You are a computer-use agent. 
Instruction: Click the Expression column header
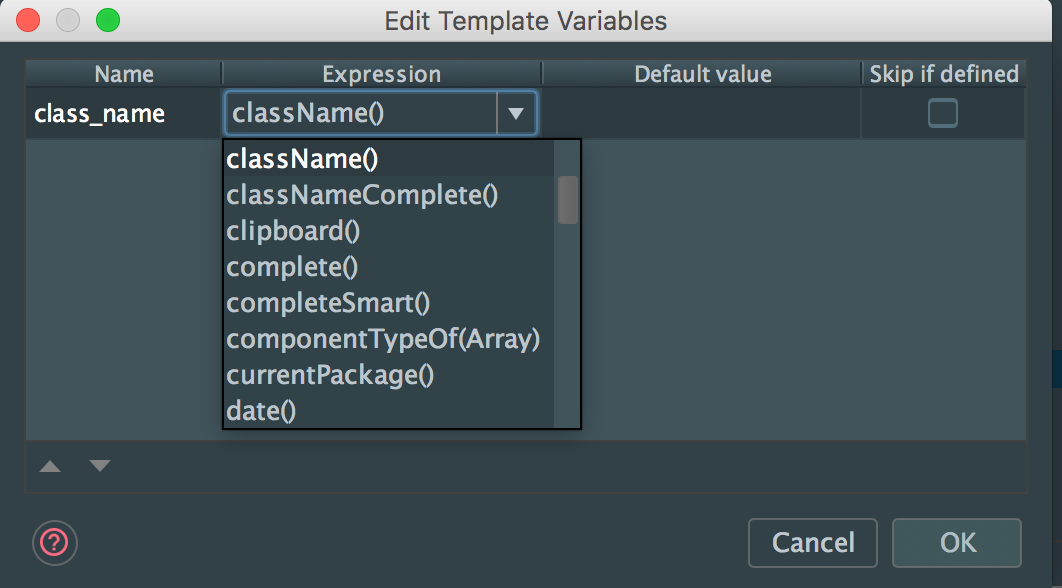coord(381,74)
